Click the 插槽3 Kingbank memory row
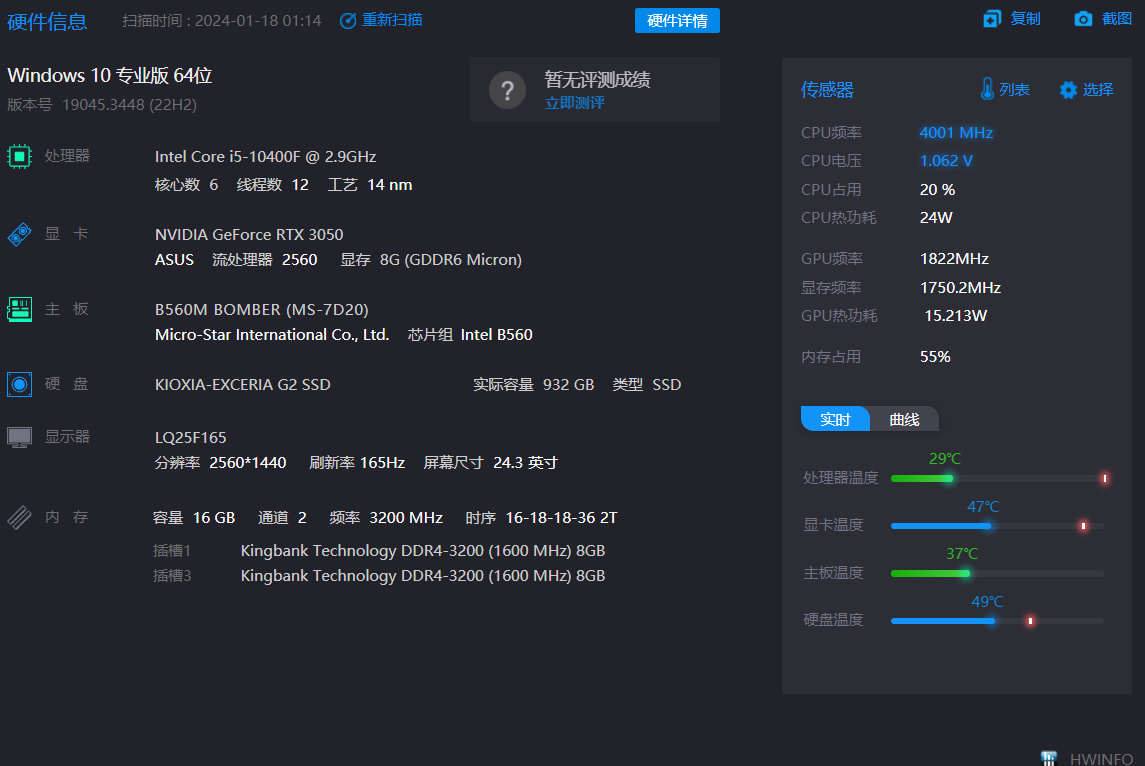This screenshot has height=766, width=1145. pos(379,575)
